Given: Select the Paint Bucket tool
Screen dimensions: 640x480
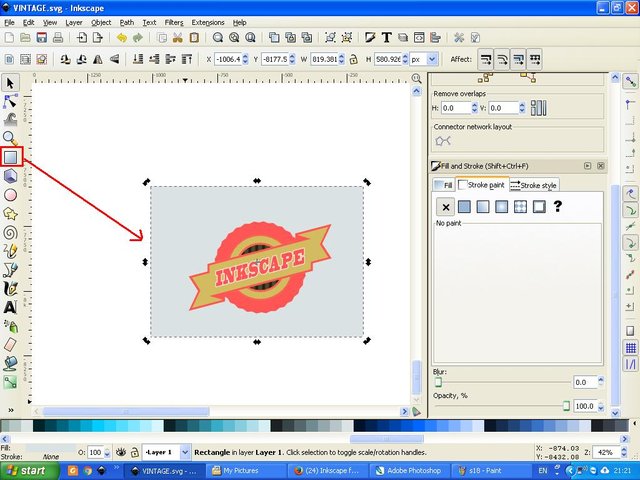Looking at the screenshot, I should click(10, 363).
